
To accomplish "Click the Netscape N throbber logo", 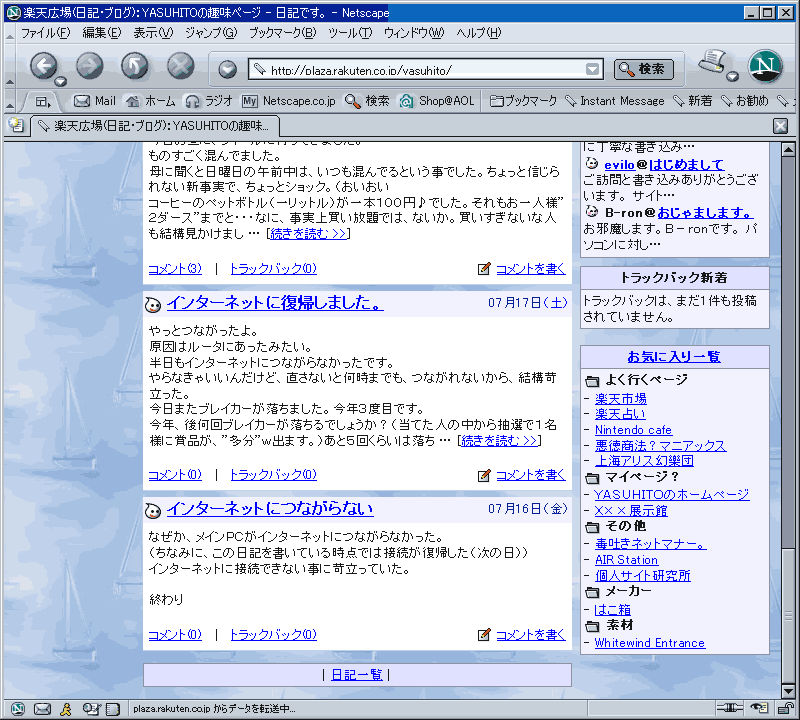I will [x=765, y=66].
